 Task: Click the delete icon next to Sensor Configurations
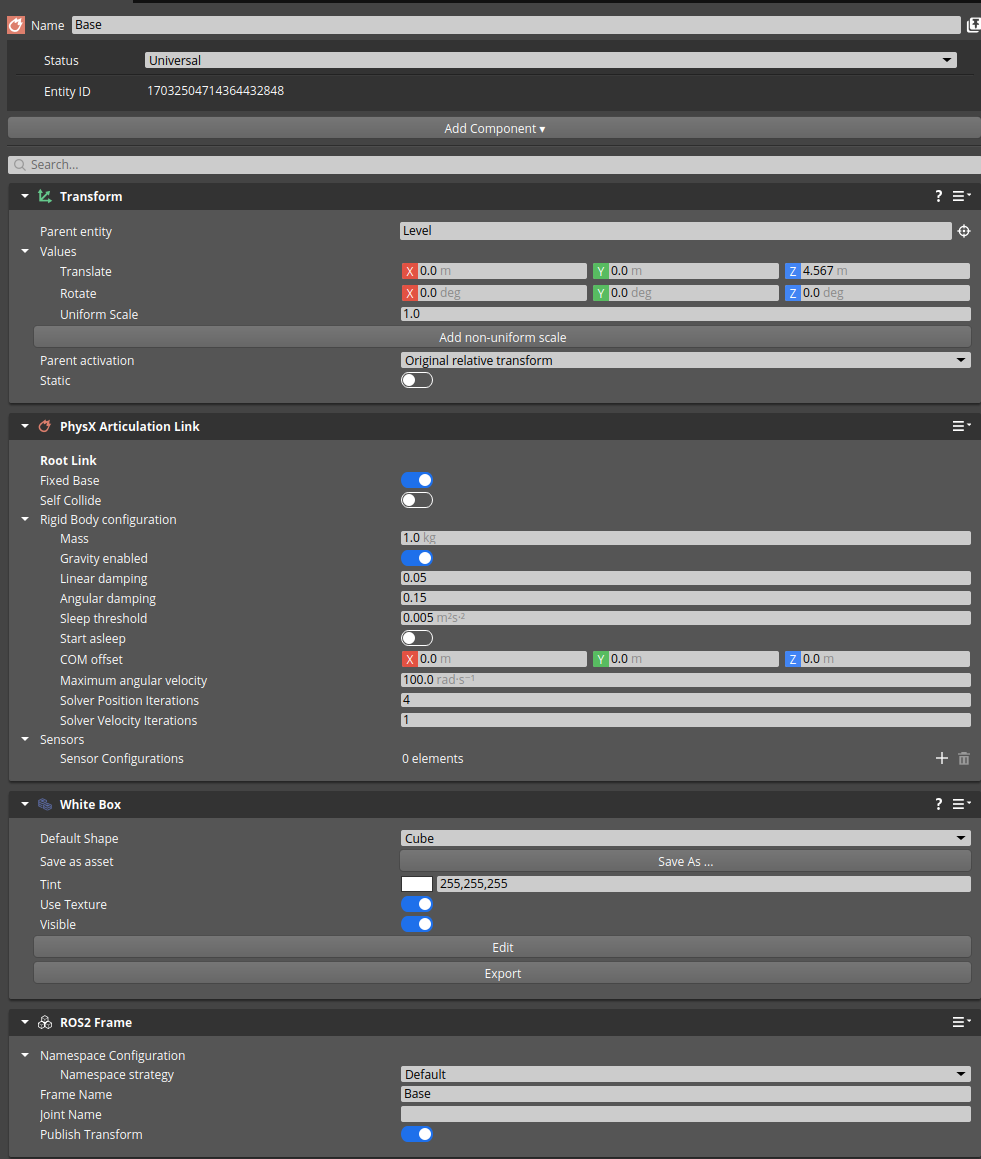pos(964,758)
